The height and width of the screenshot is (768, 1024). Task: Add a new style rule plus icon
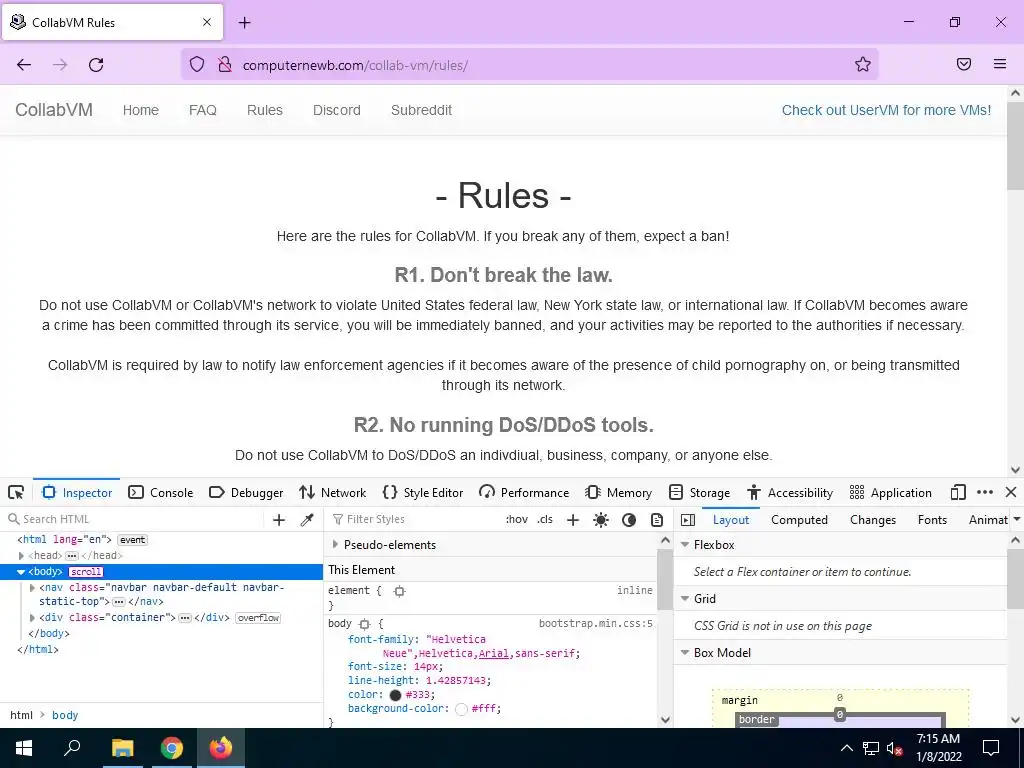(x=573, y=520)
